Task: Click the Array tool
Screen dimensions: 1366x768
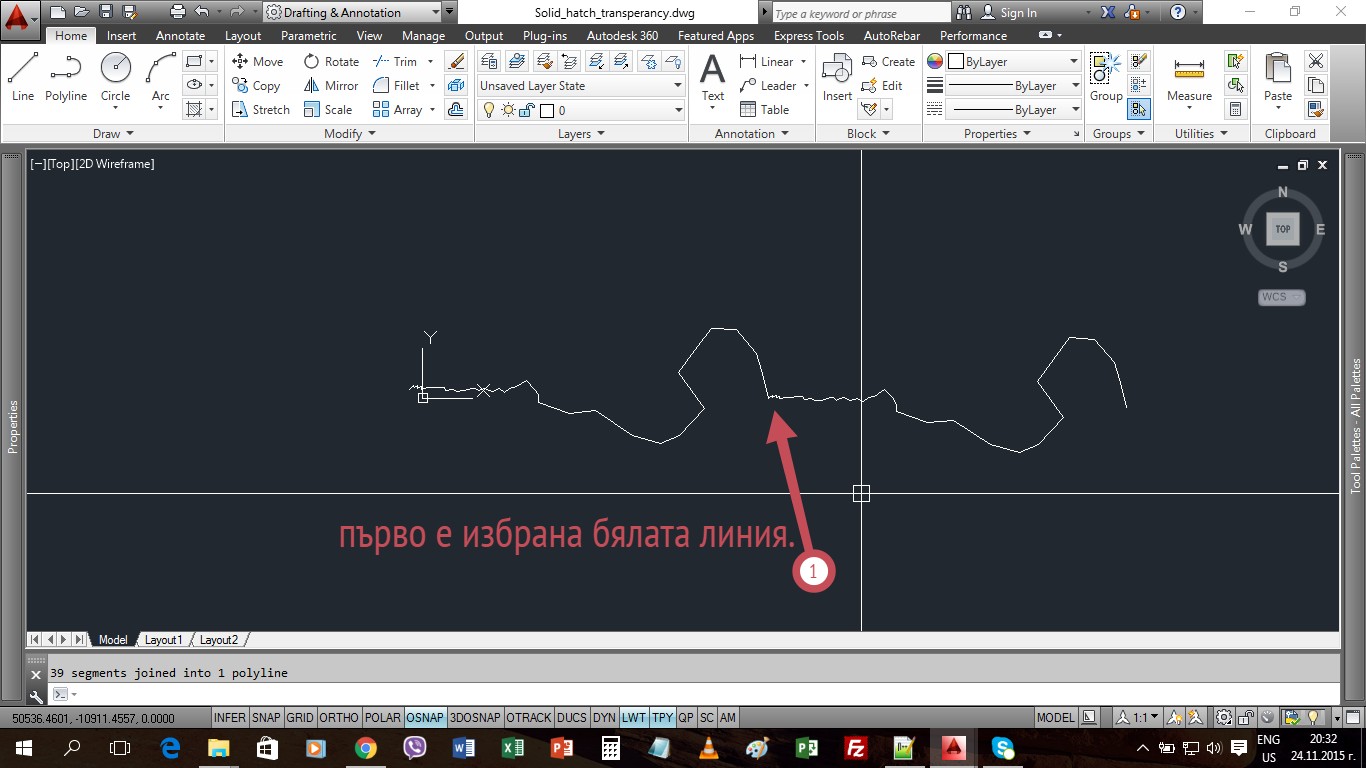Action: pyautogui.click(x=397, y=110)
